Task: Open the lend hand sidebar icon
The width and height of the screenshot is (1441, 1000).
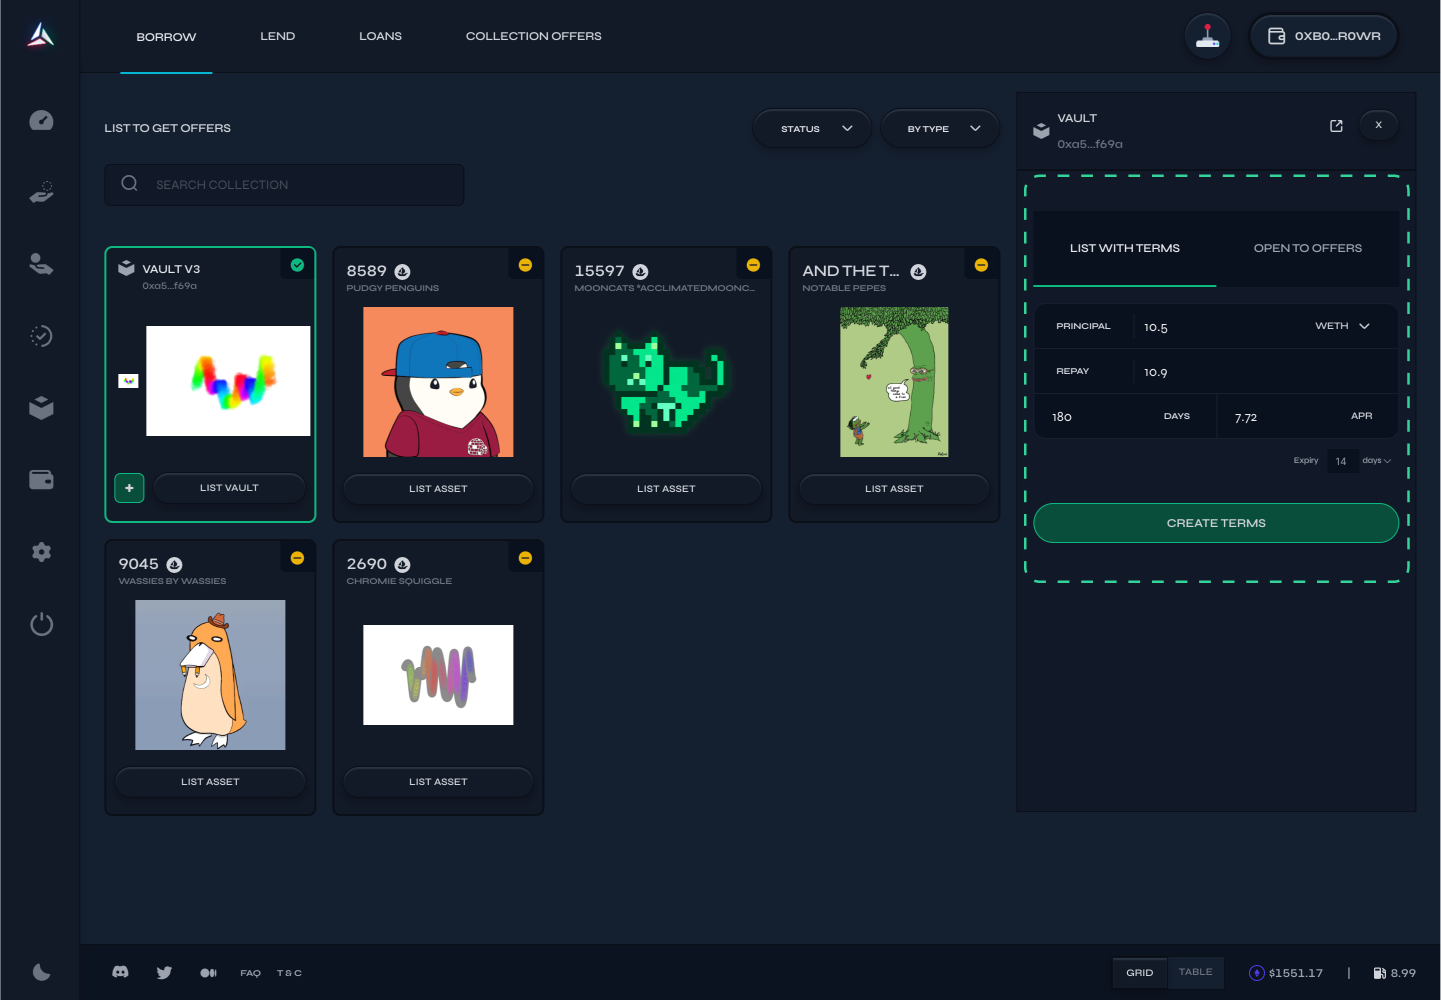Action: [x=41, y=264]
